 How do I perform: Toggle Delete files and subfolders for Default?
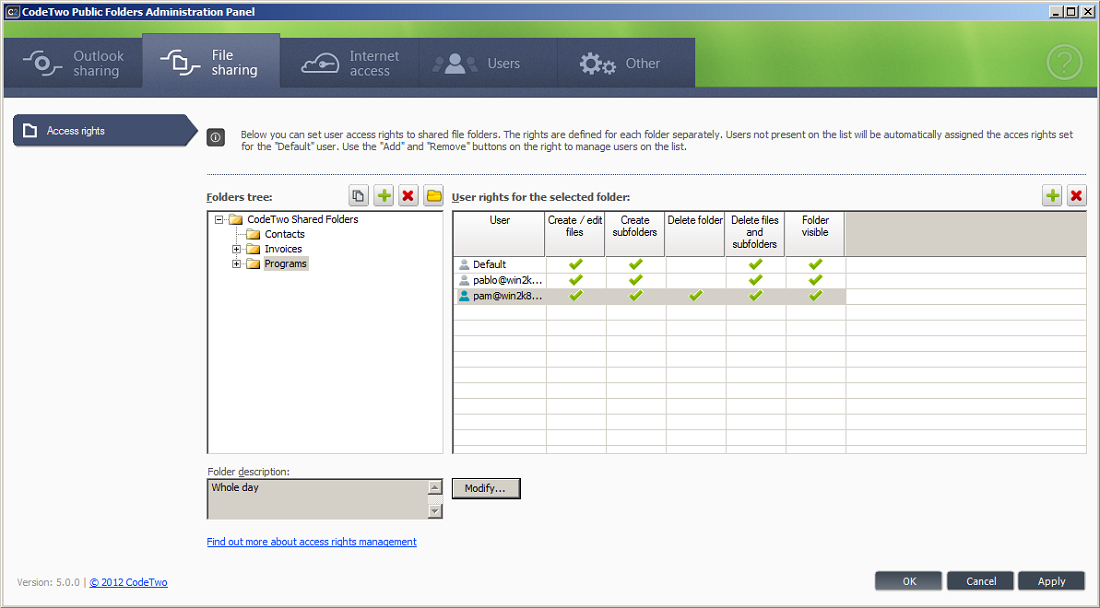(x=756, y=264)
